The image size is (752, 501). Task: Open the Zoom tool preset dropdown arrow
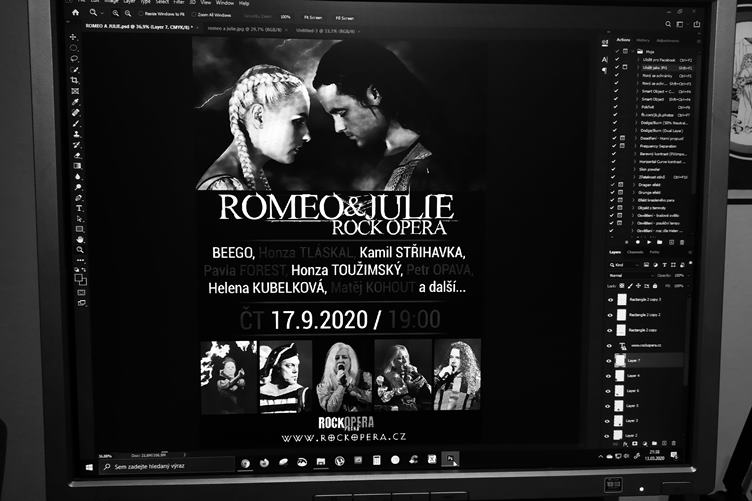tap(101, 13)
